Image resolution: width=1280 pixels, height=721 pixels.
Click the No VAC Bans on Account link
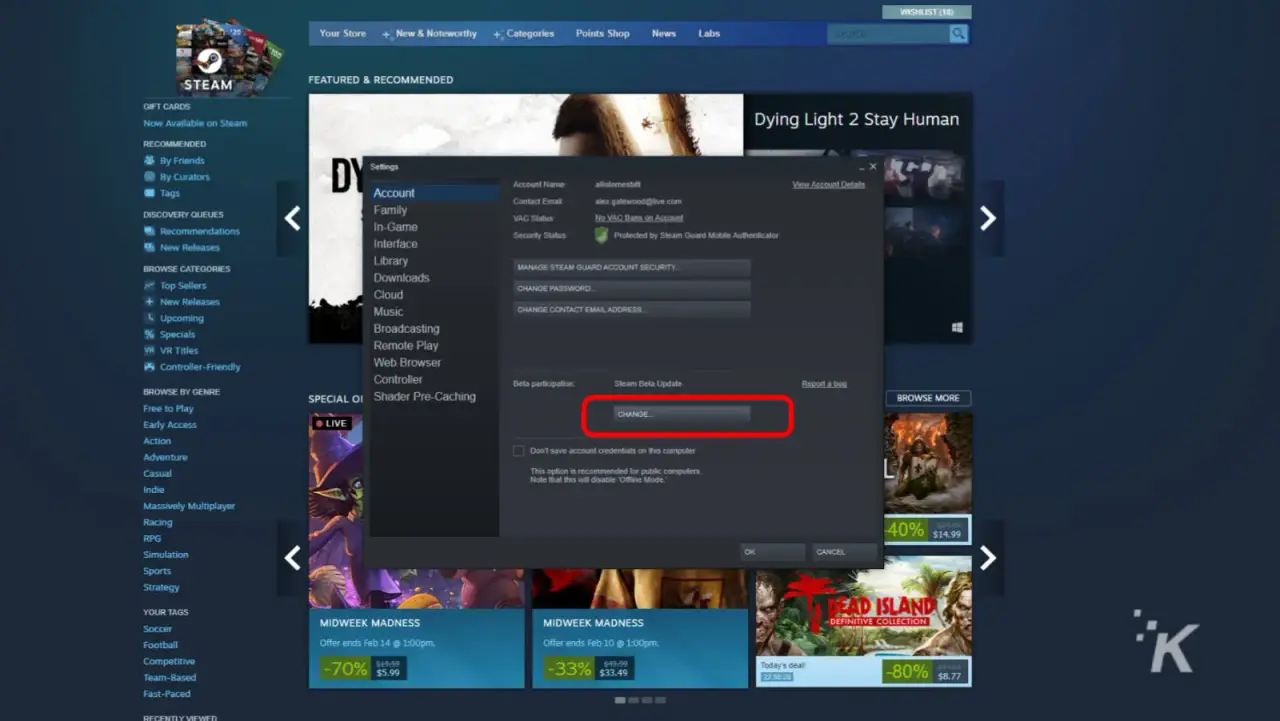[x=639, y=218]
